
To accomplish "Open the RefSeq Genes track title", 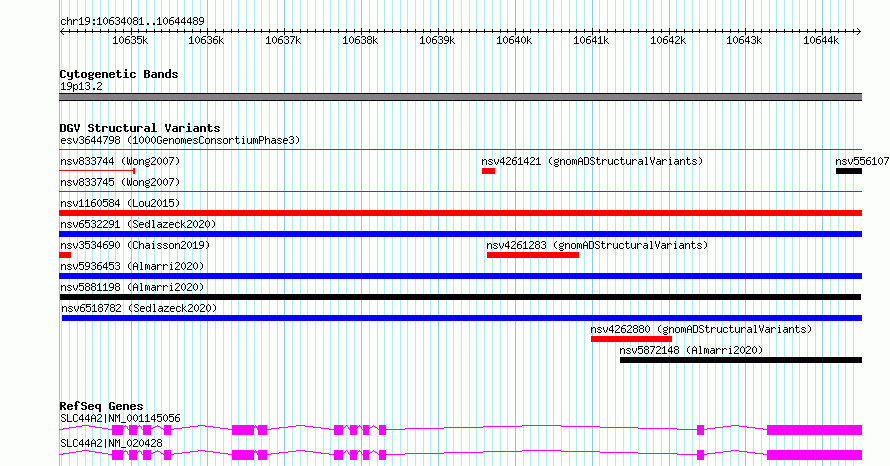I will 102,406.
